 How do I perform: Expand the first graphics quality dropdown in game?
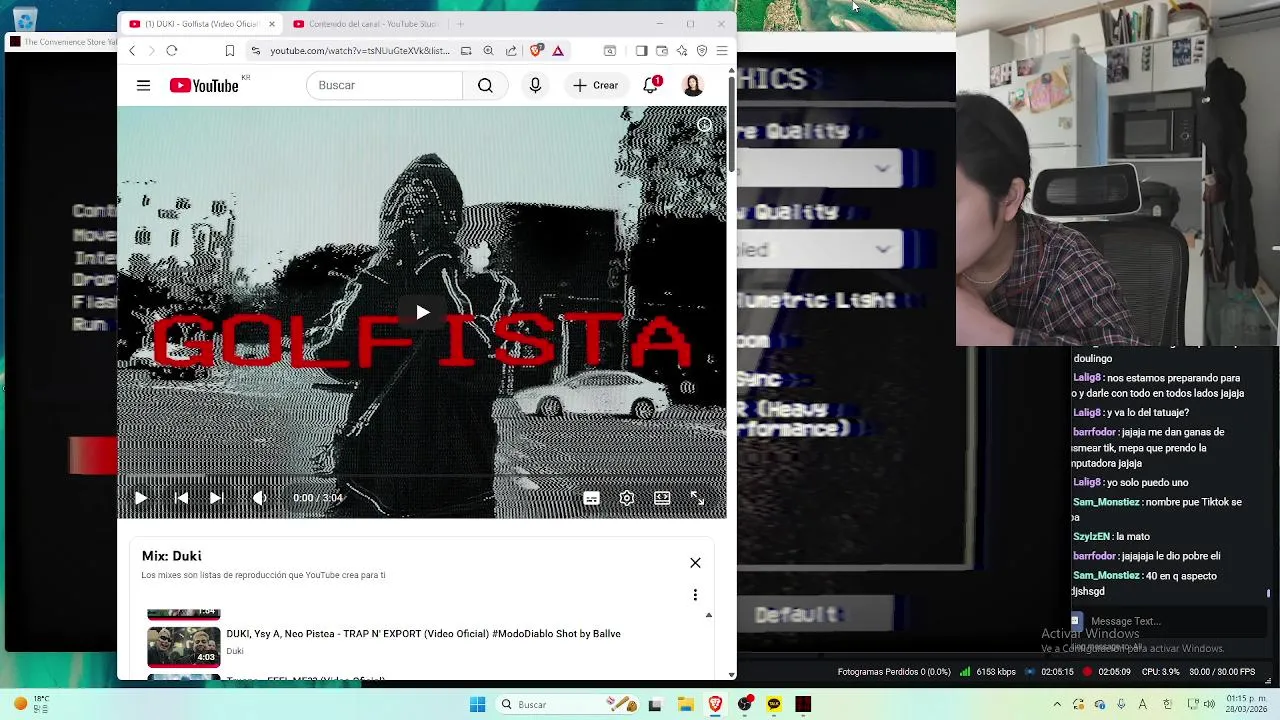(x=820, y=169)
